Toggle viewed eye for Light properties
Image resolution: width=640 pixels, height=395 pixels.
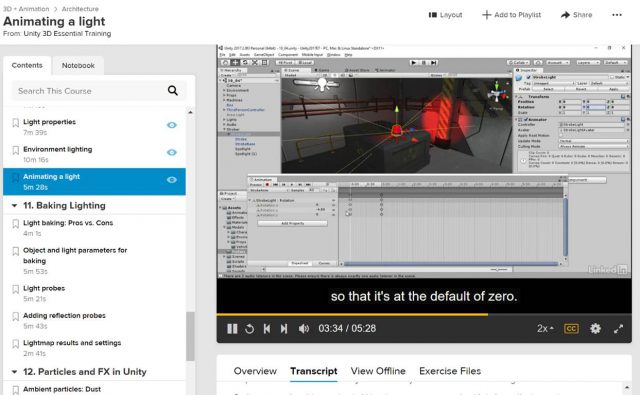click(x=172, y=125)
